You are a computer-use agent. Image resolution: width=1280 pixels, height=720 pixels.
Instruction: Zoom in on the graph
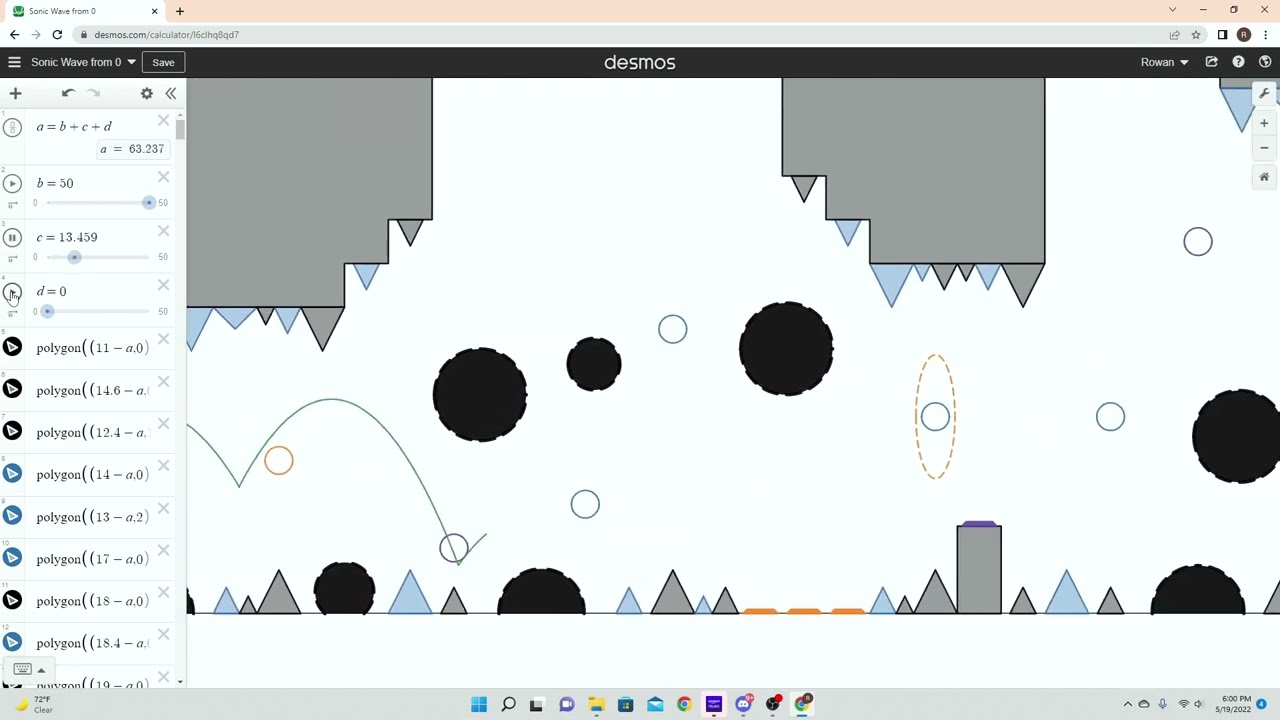click(x=1264, y=123)
